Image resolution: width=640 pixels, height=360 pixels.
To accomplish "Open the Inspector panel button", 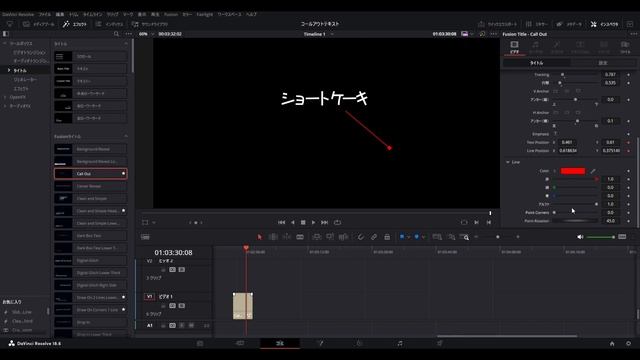I will pyautogui.click(x=604, y=24).
